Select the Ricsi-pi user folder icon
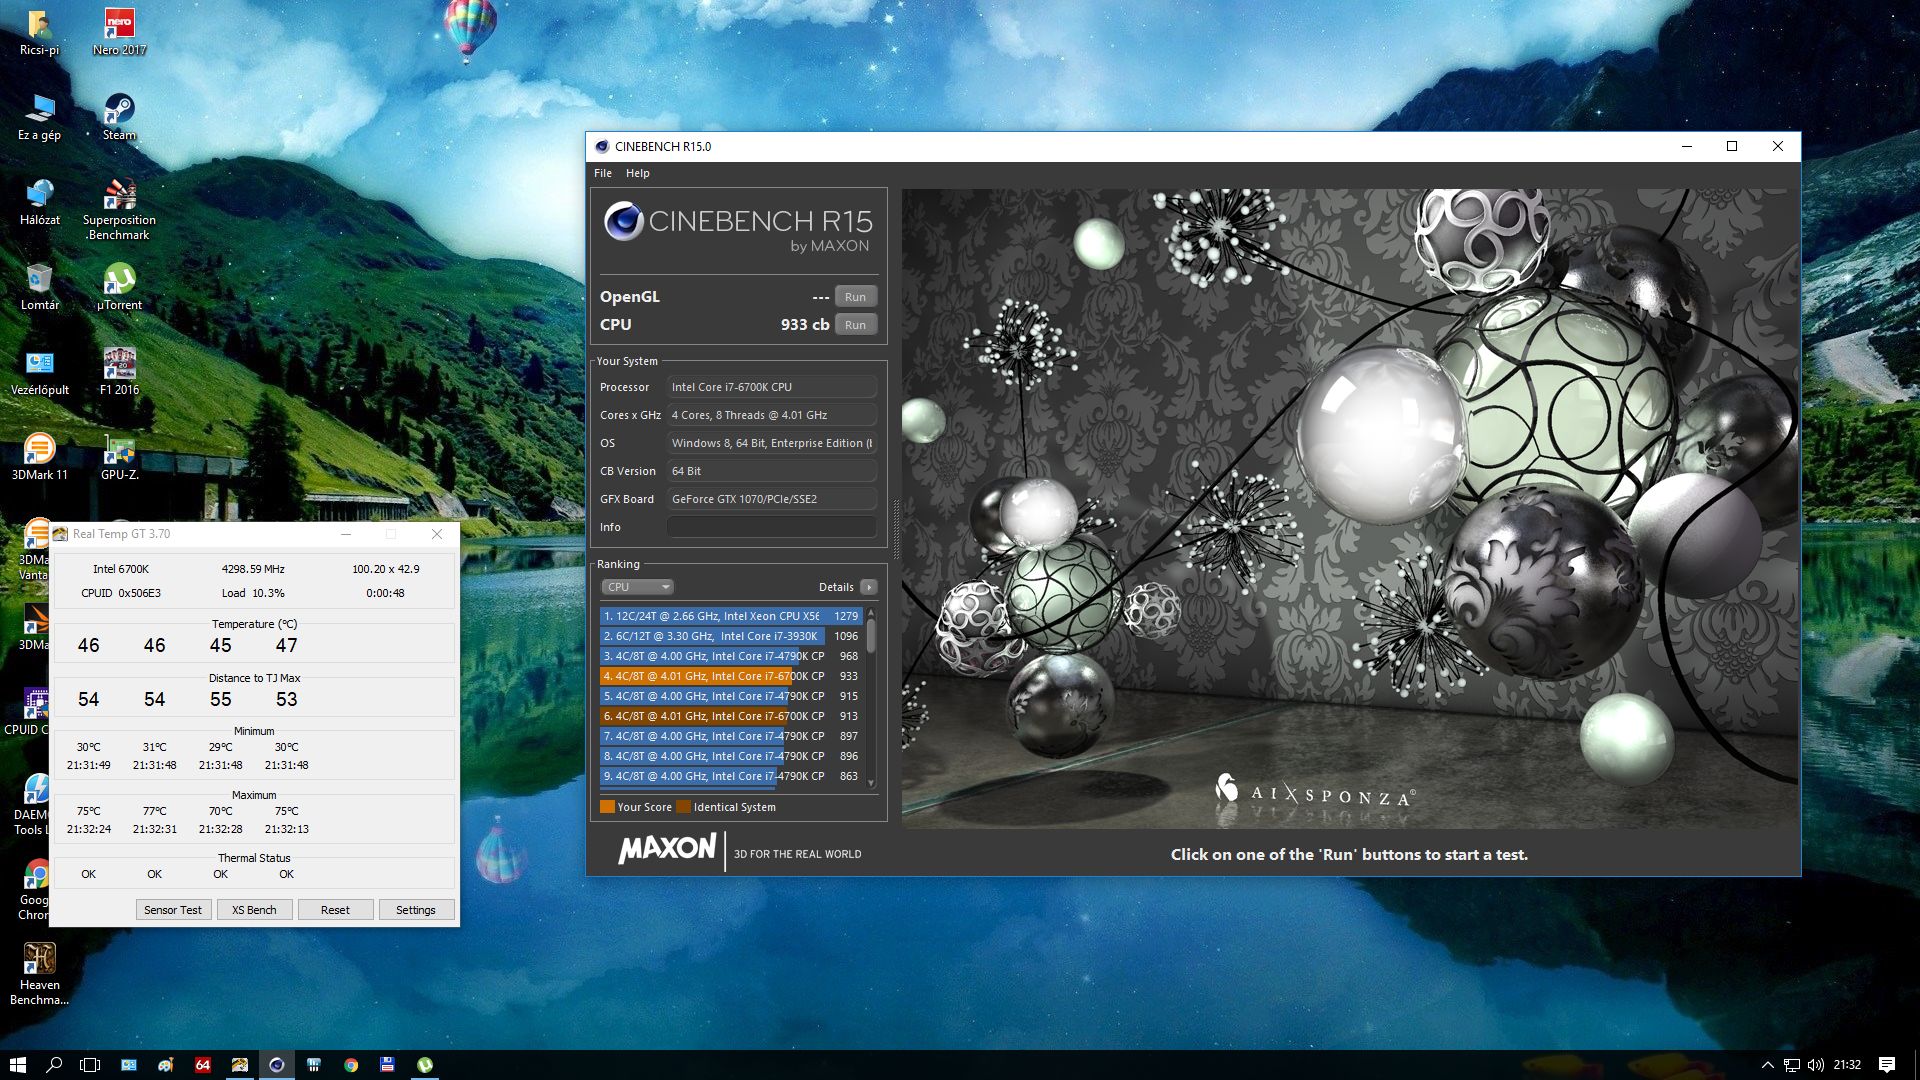Screen dimensions: 1920x1080 point(39,31)
